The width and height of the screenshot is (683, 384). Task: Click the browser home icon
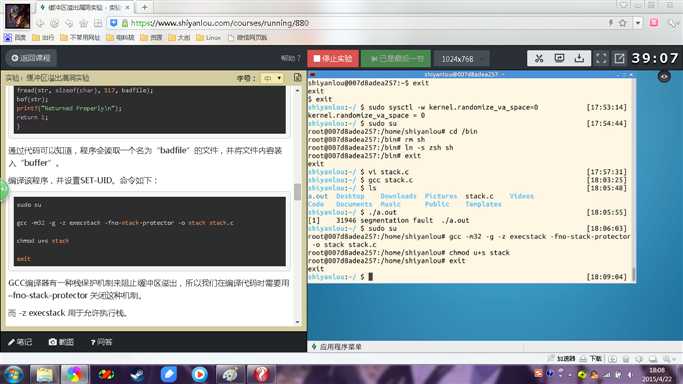click(x=84, y=23)
